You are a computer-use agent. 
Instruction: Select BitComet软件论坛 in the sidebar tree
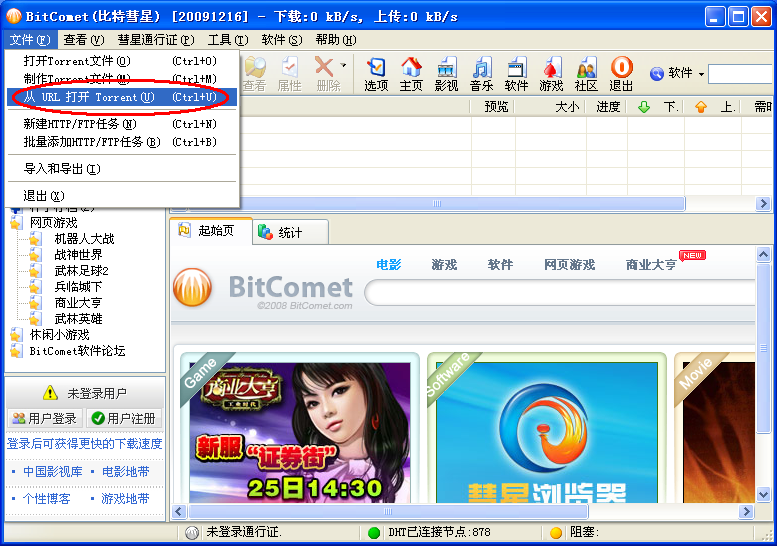pos(77,351)
